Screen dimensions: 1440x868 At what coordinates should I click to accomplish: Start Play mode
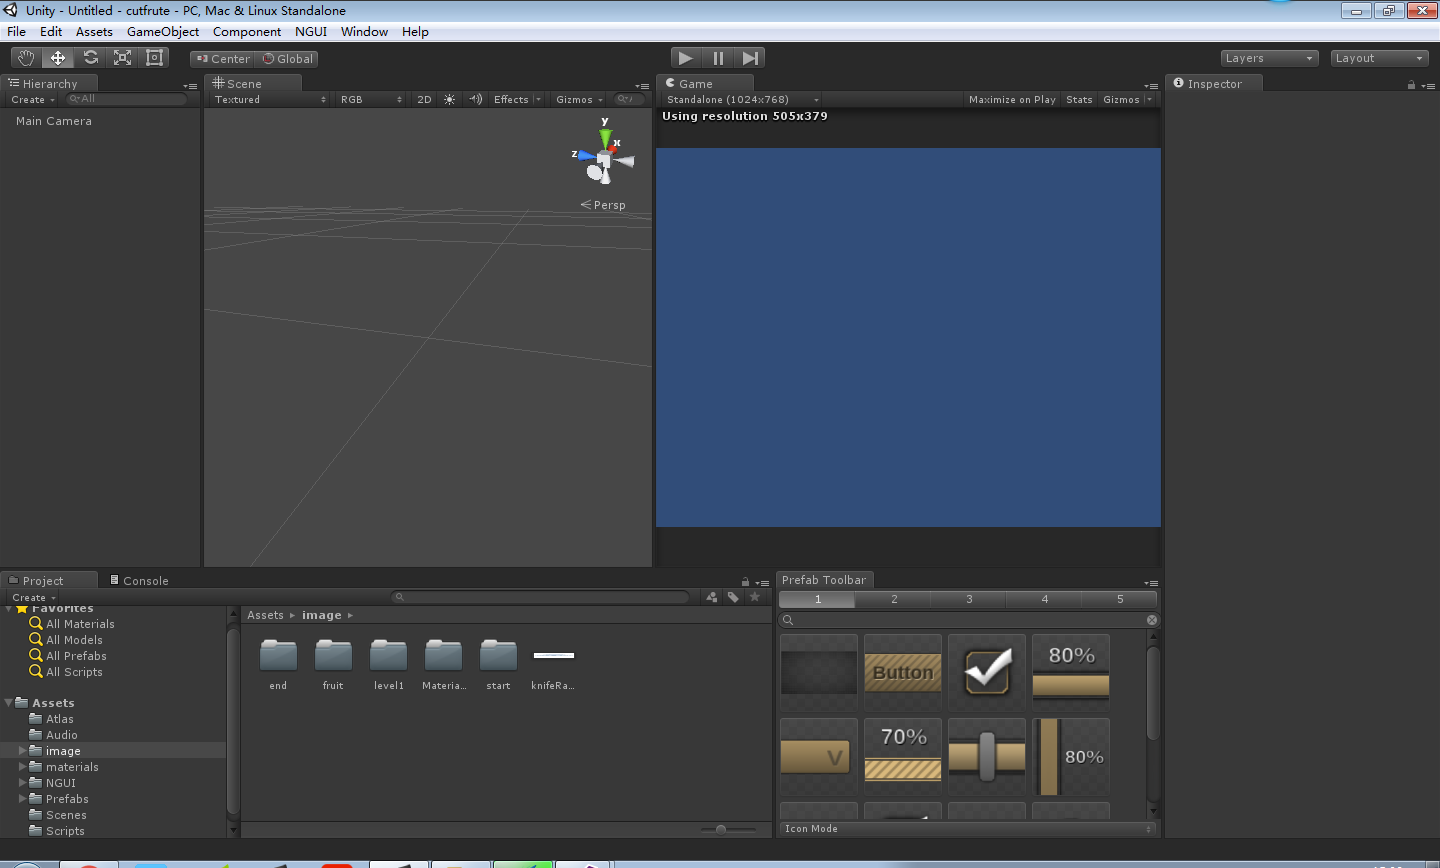(x=685, y=58)
